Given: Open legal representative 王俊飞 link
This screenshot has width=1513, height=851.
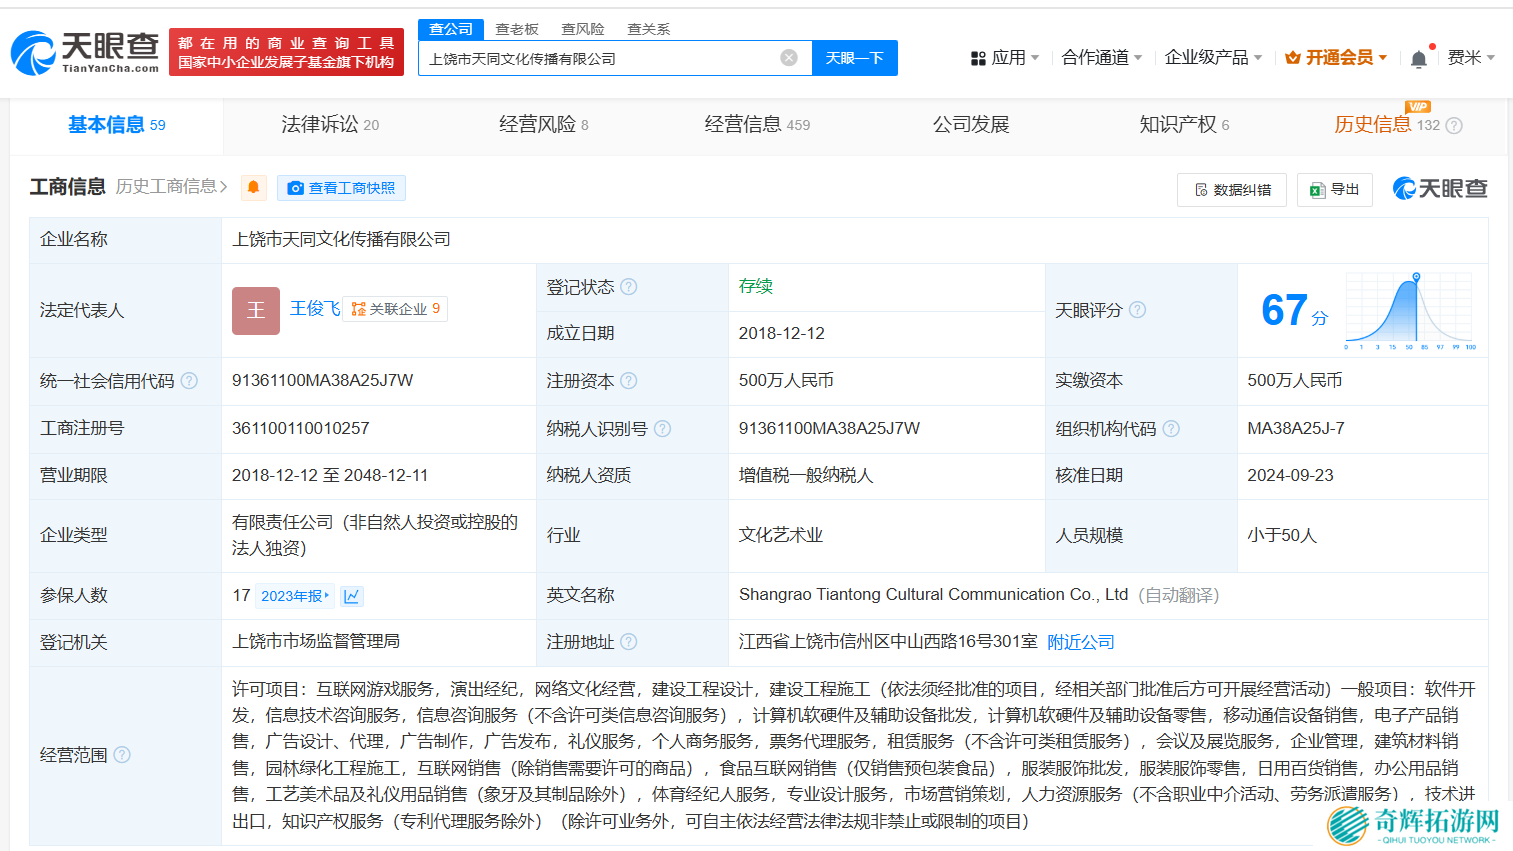Looking at the screenshot, I should coord(314,309).
